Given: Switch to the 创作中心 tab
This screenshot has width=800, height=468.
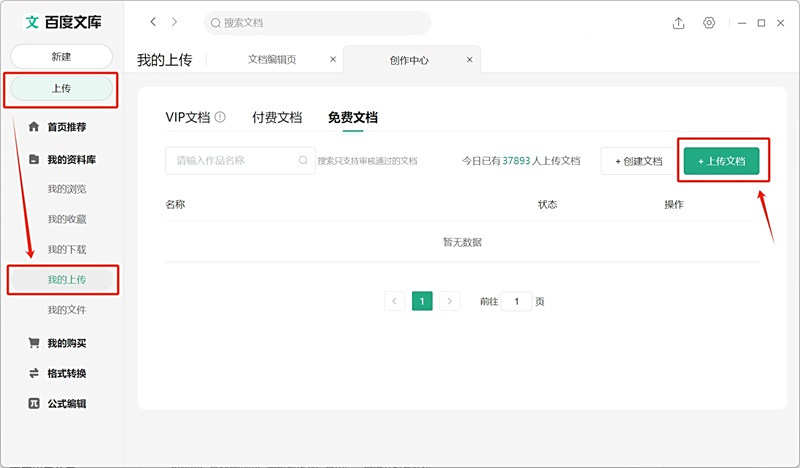Looking at the screenshot, I should (409, 60).
